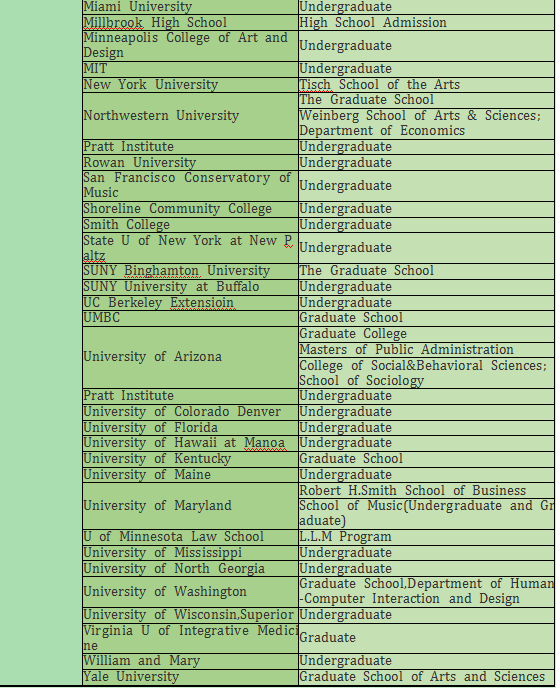Select the Yale University cell
The image size is (556, 688).
click(190, 677)
